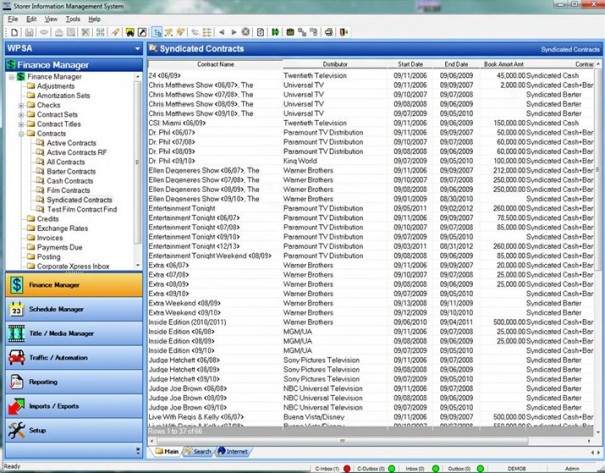This screenshot has width=605, height=473.
Task: Open the Edit menu
Action: [x=31, y=19]
